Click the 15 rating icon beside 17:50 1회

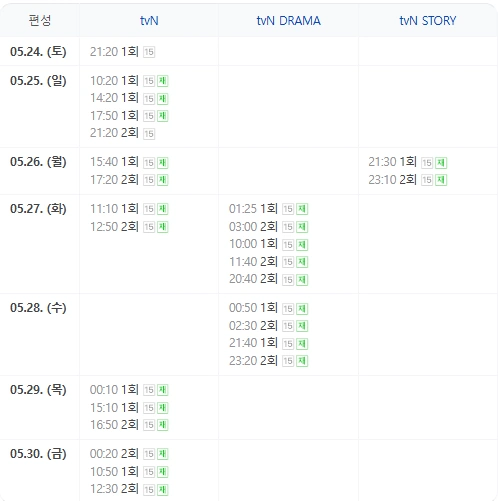point(149,116)
